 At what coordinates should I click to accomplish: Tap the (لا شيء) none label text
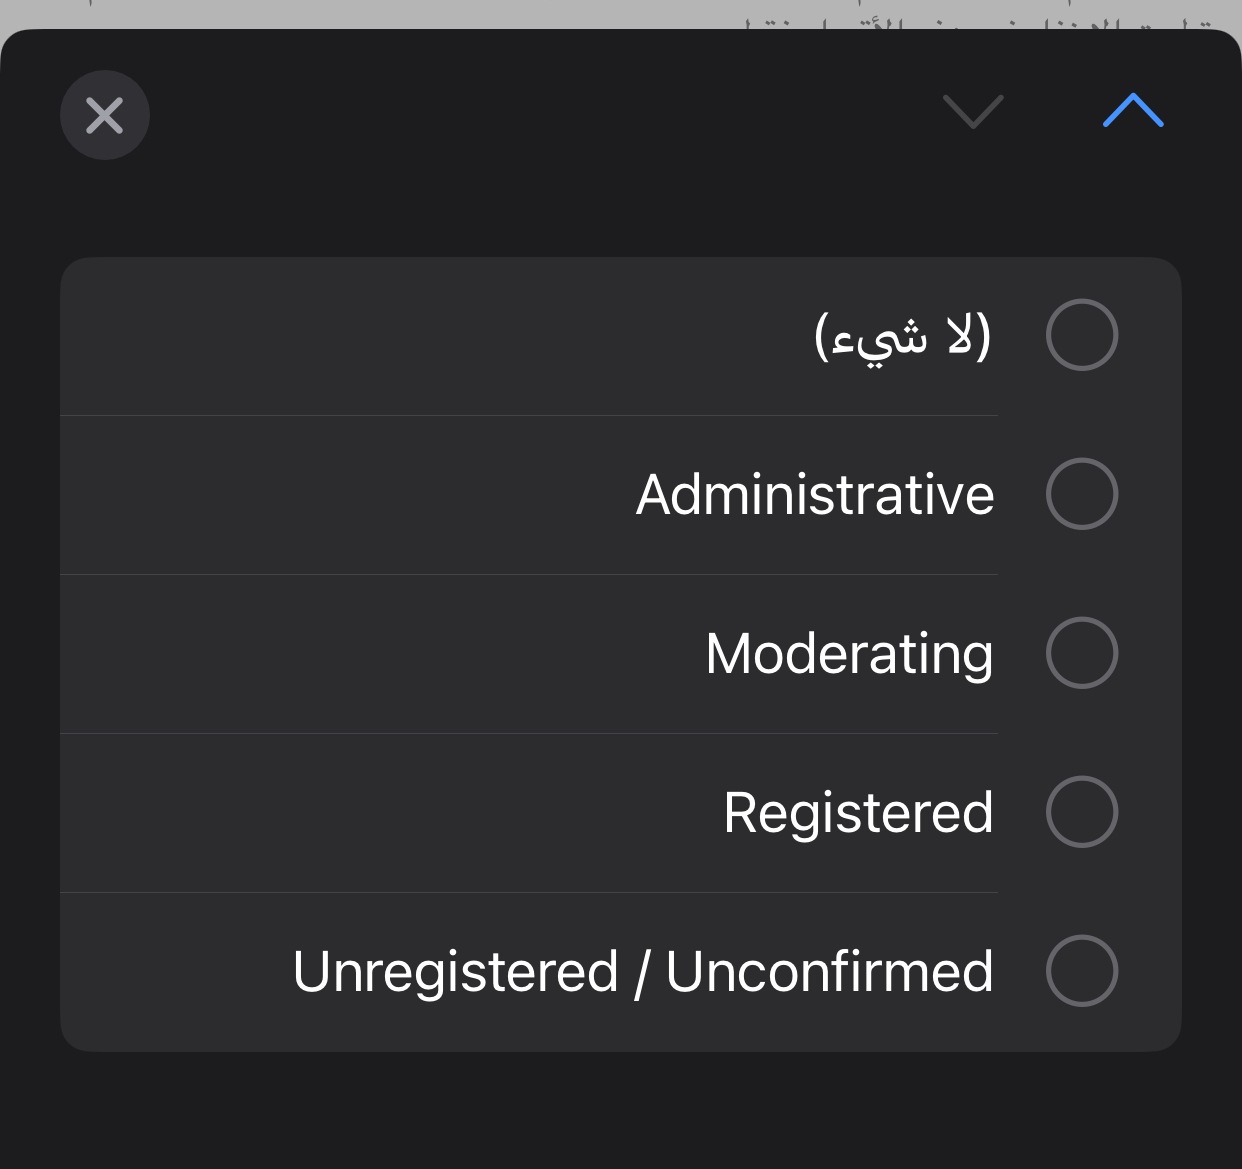tap(902, 336)
